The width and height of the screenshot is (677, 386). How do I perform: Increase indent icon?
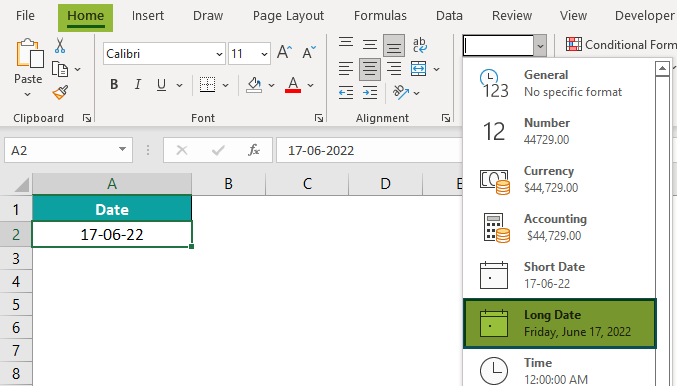pos(370,93)
